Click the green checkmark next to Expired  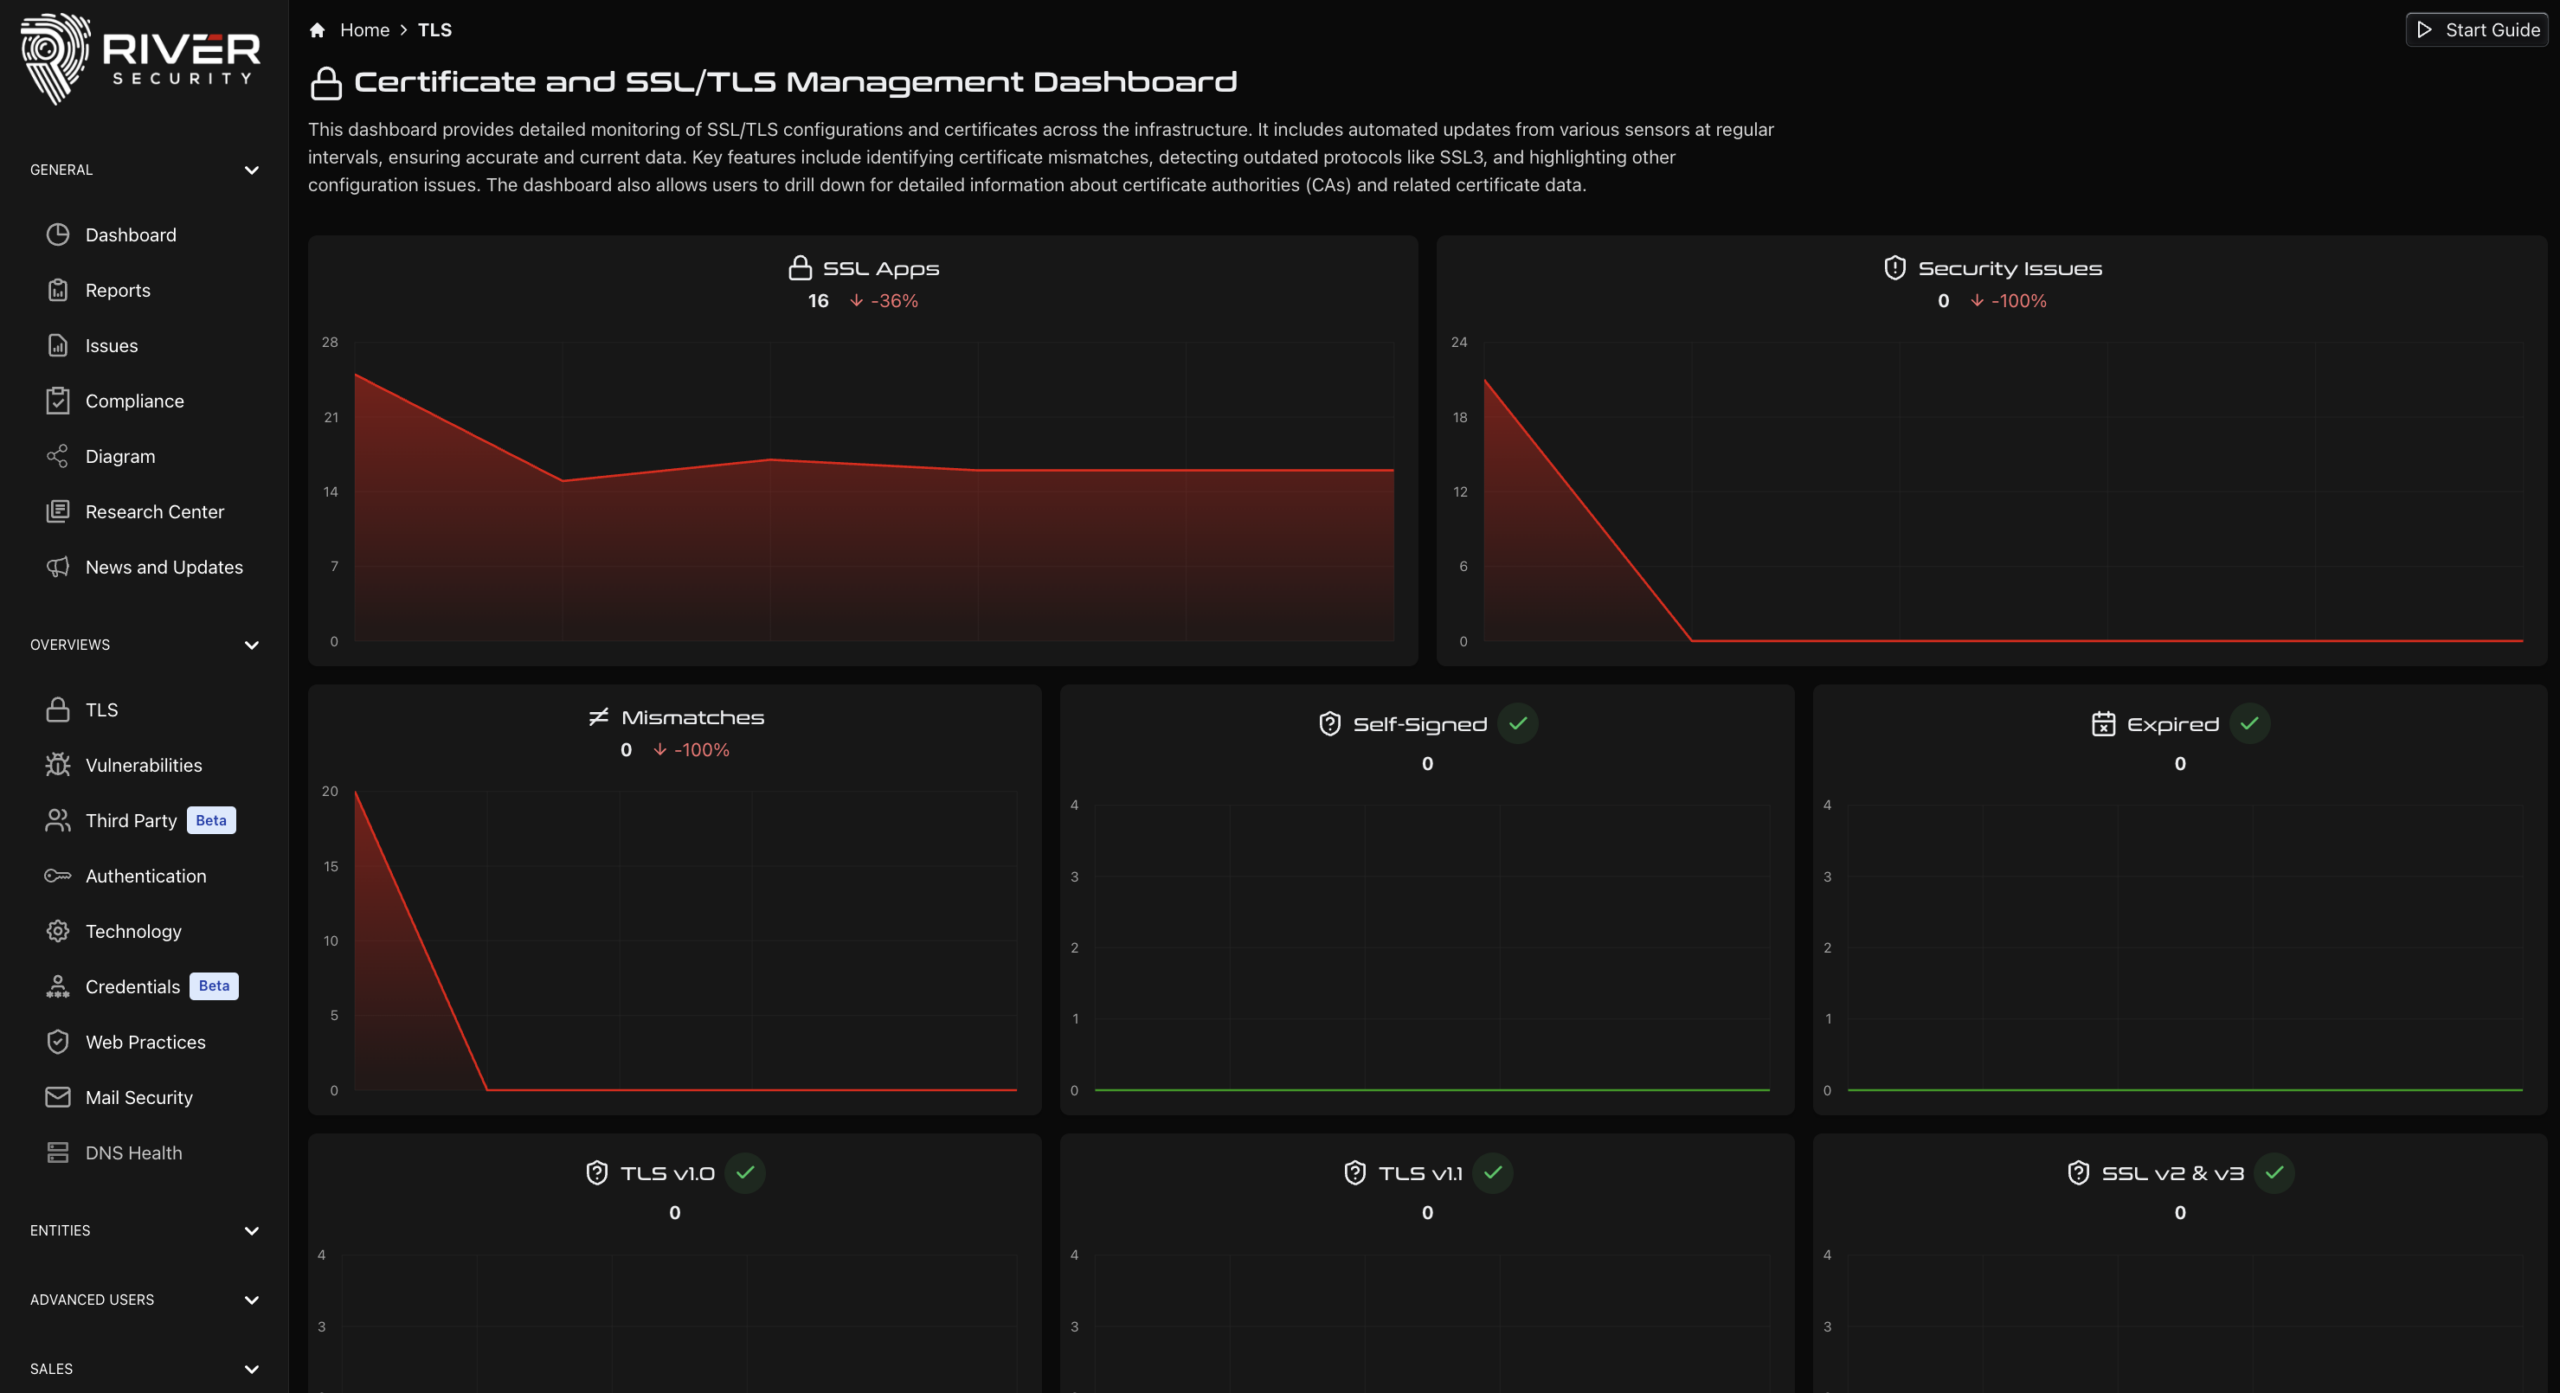pos(2250,723)
